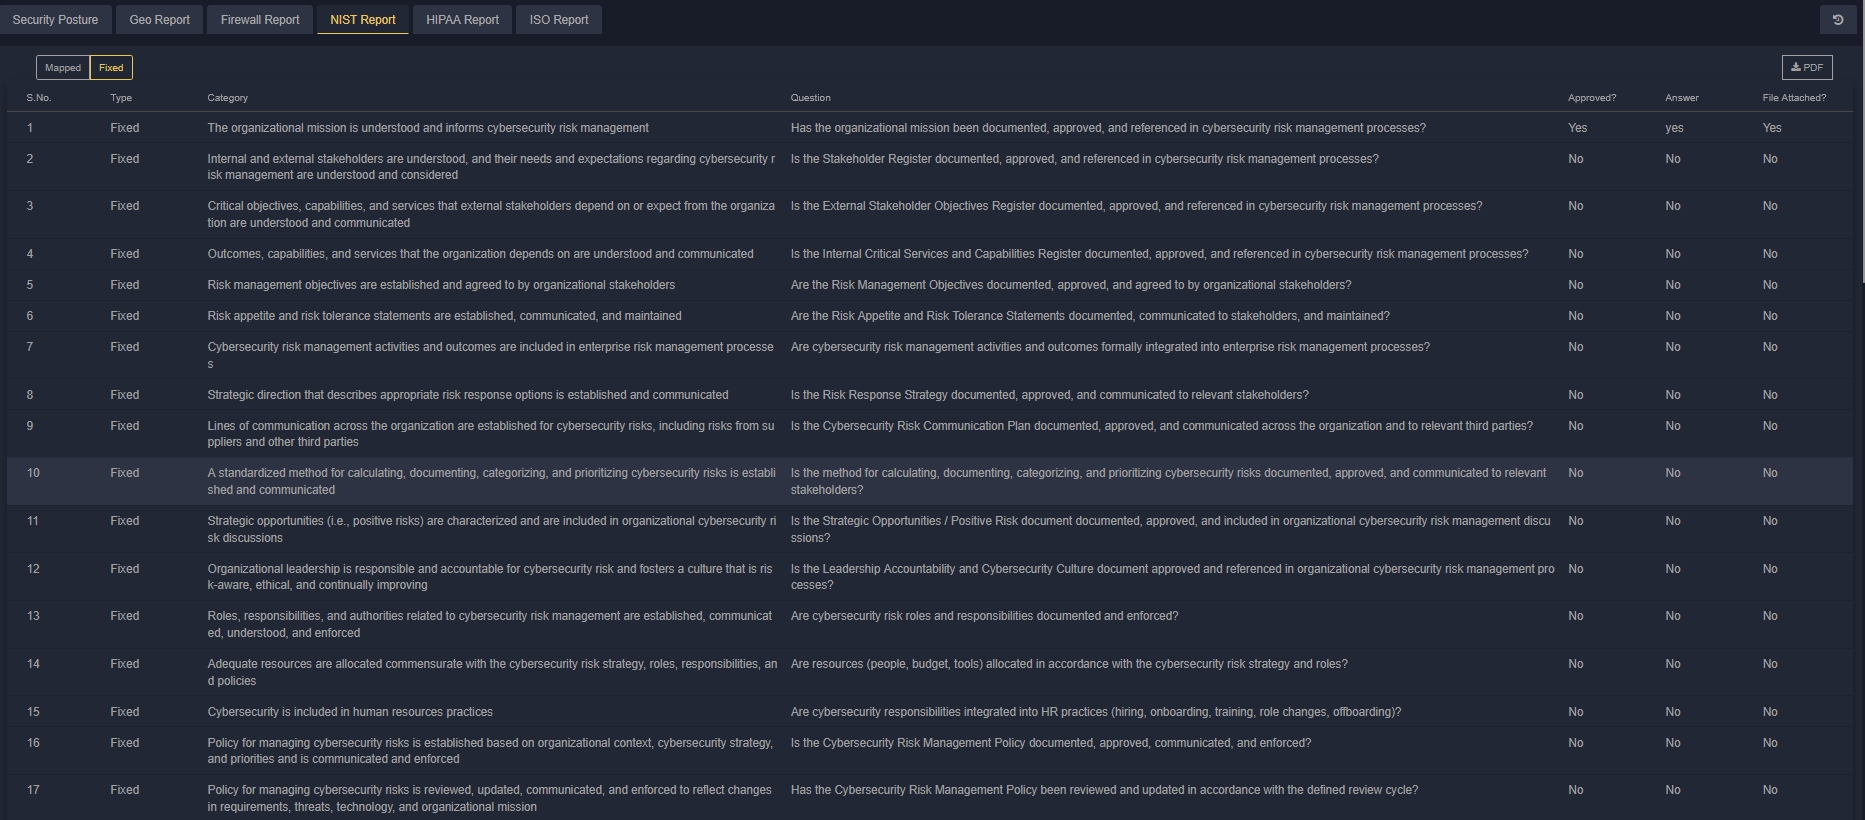Click the Type column header
Screen dimensions: 1865x820
click(x=121, y=98)
